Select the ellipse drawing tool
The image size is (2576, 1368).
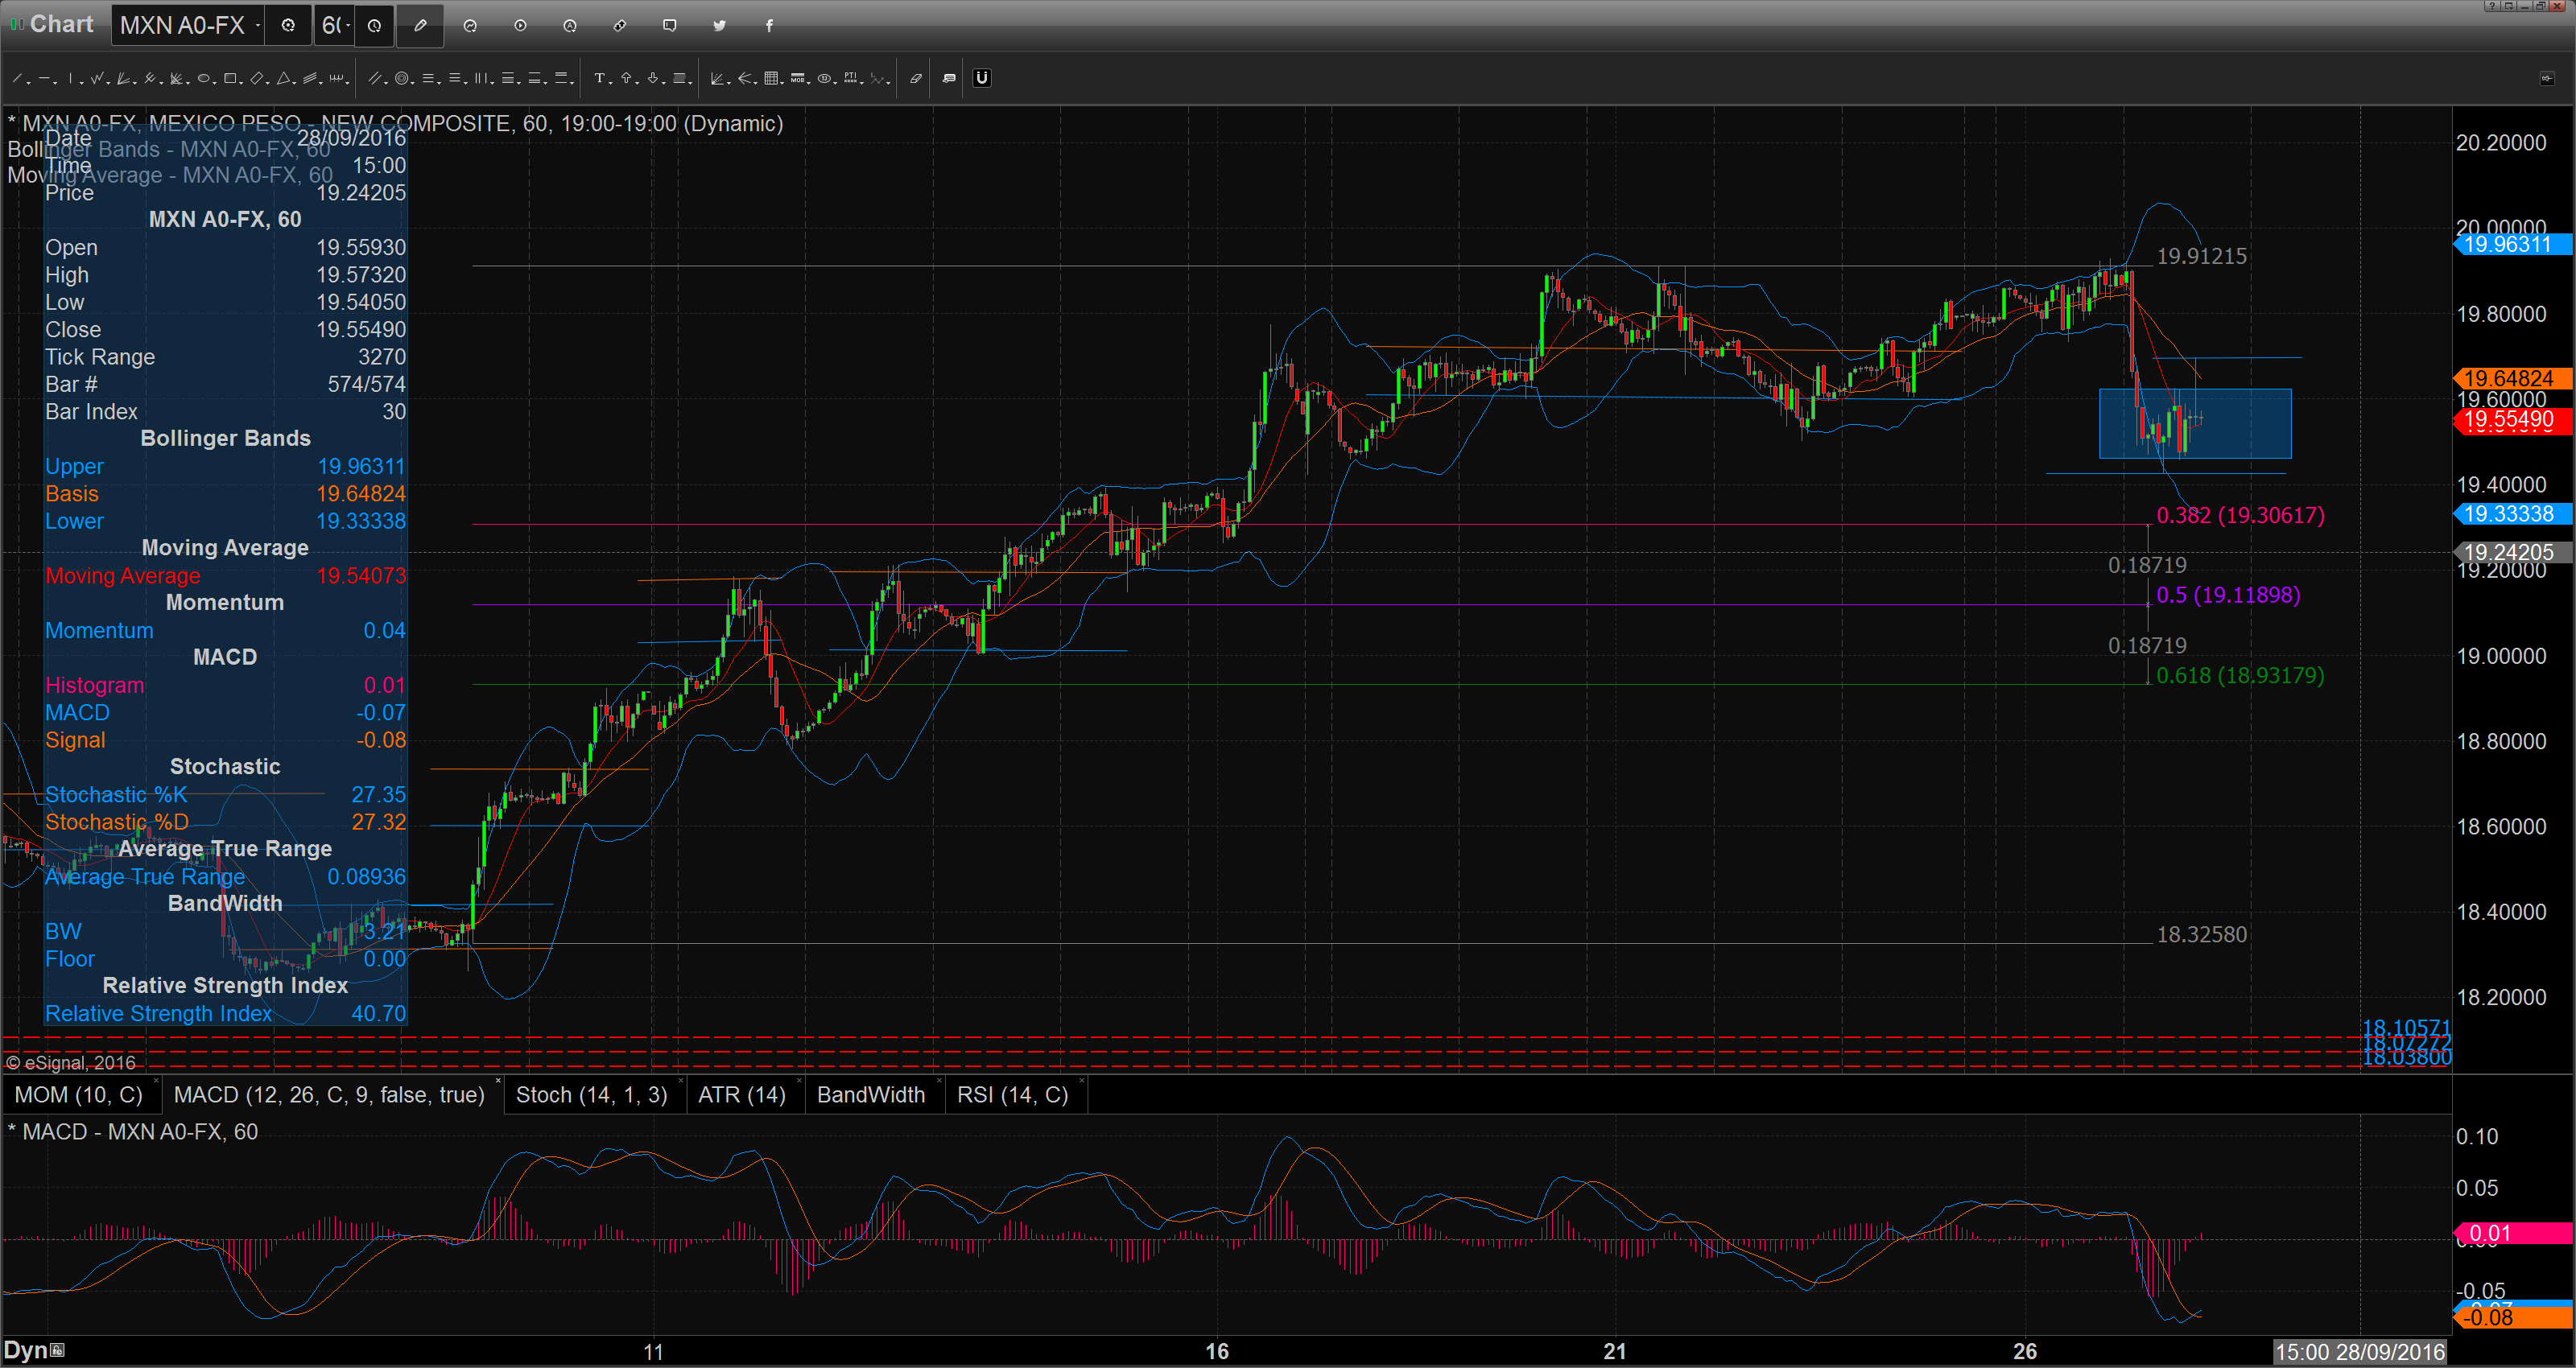[203, 78]
